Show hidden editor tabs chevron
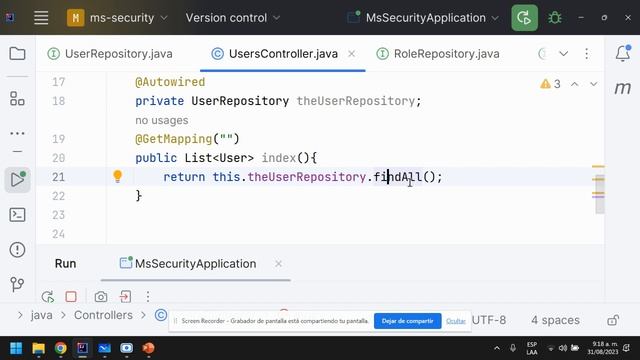640x360 pixels. point(563,54)
